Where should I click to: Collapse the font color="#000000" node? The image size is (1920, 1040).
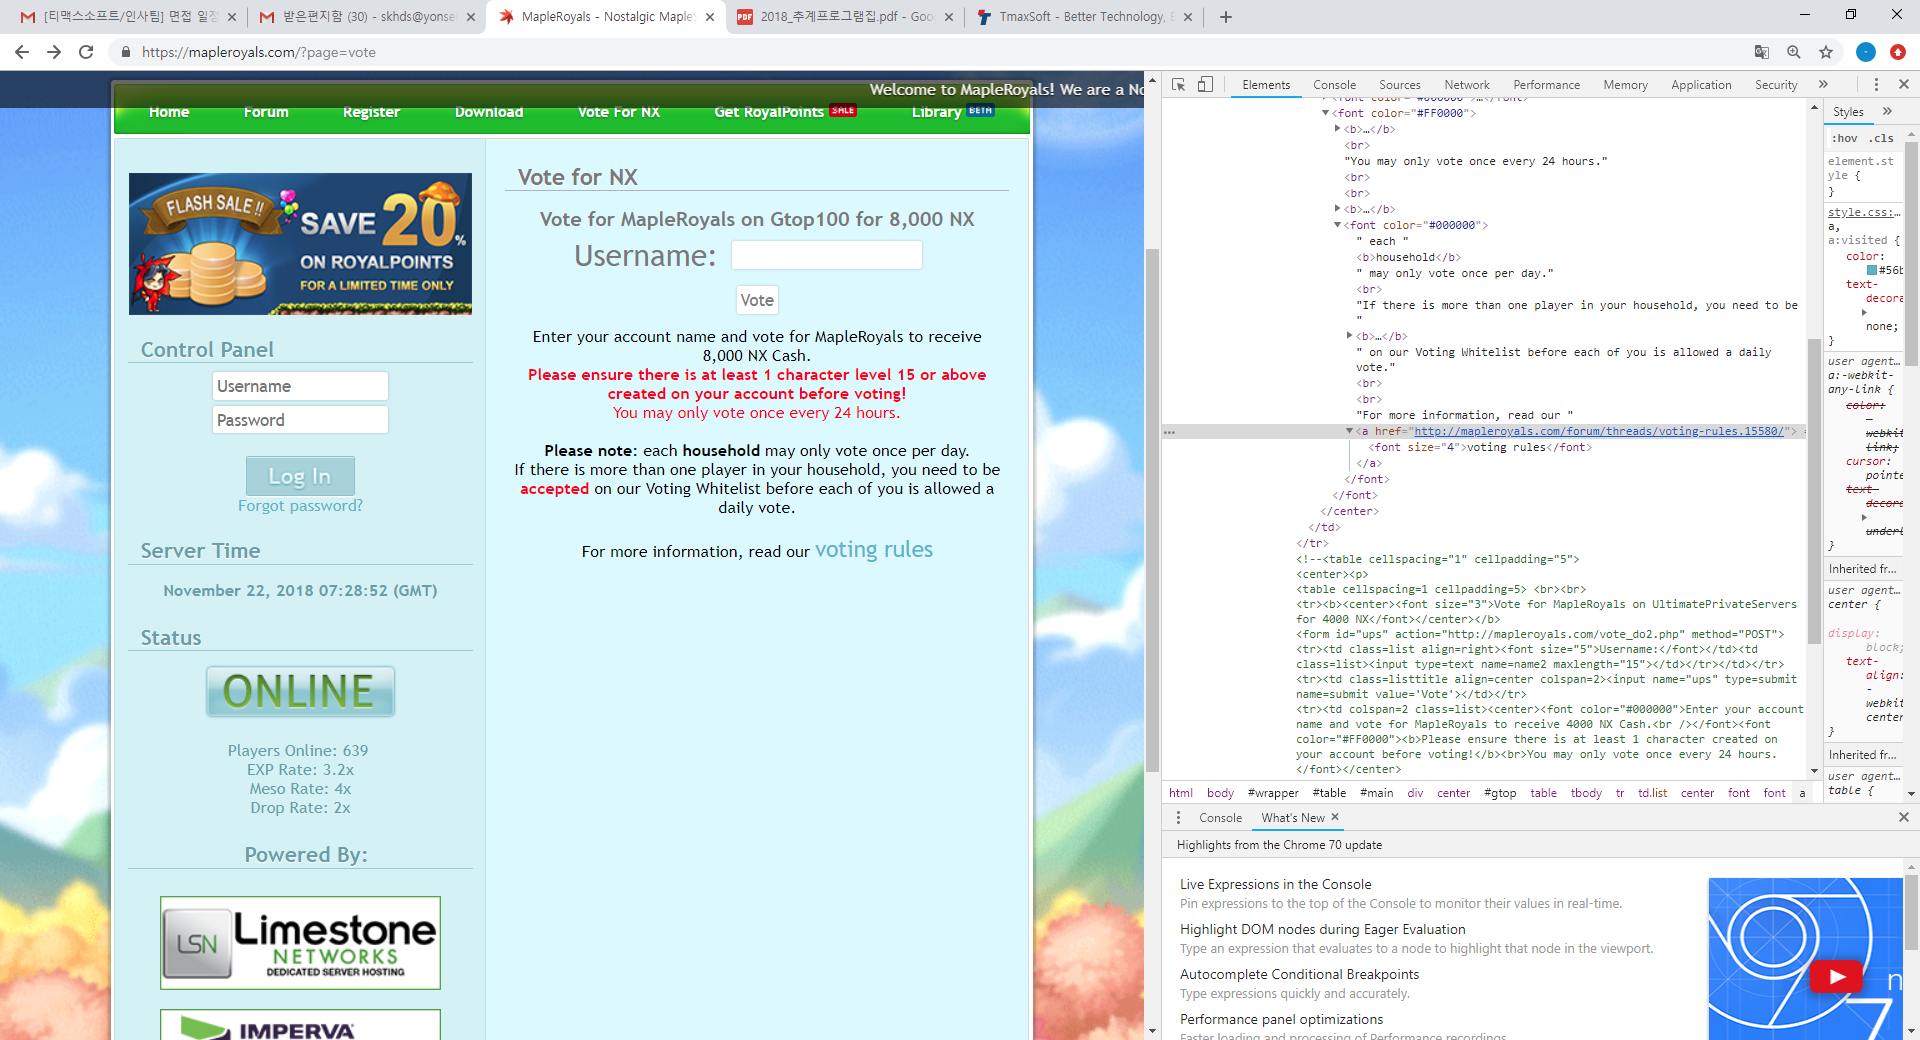(x=1338, y=225)
